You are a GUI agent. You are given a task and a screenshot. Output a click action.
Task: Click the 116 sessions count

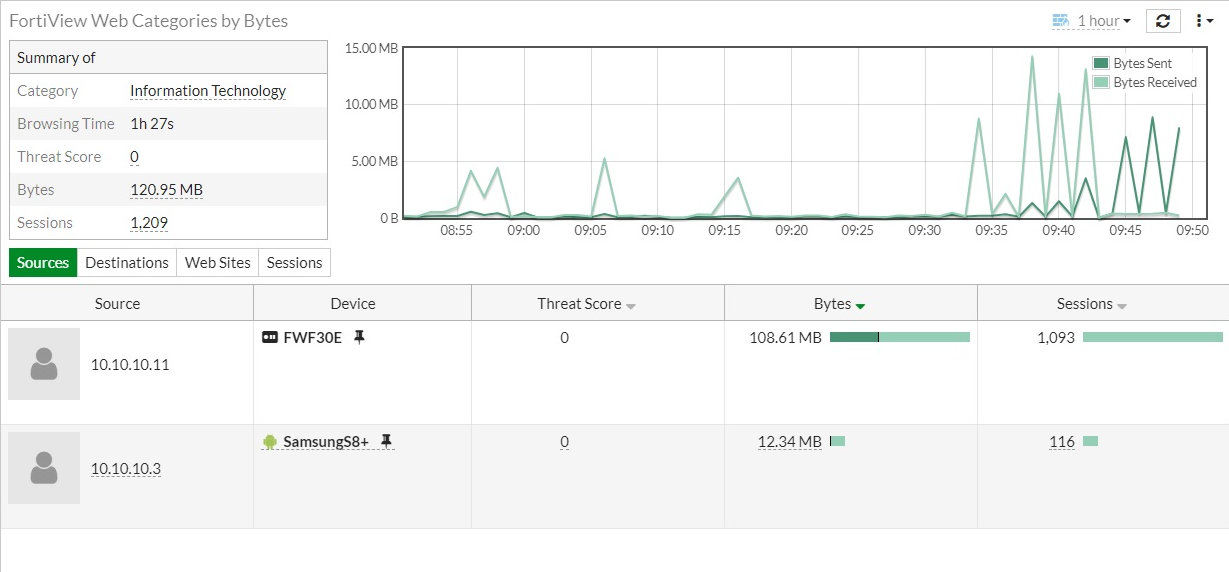click(x=1062, y=441)
